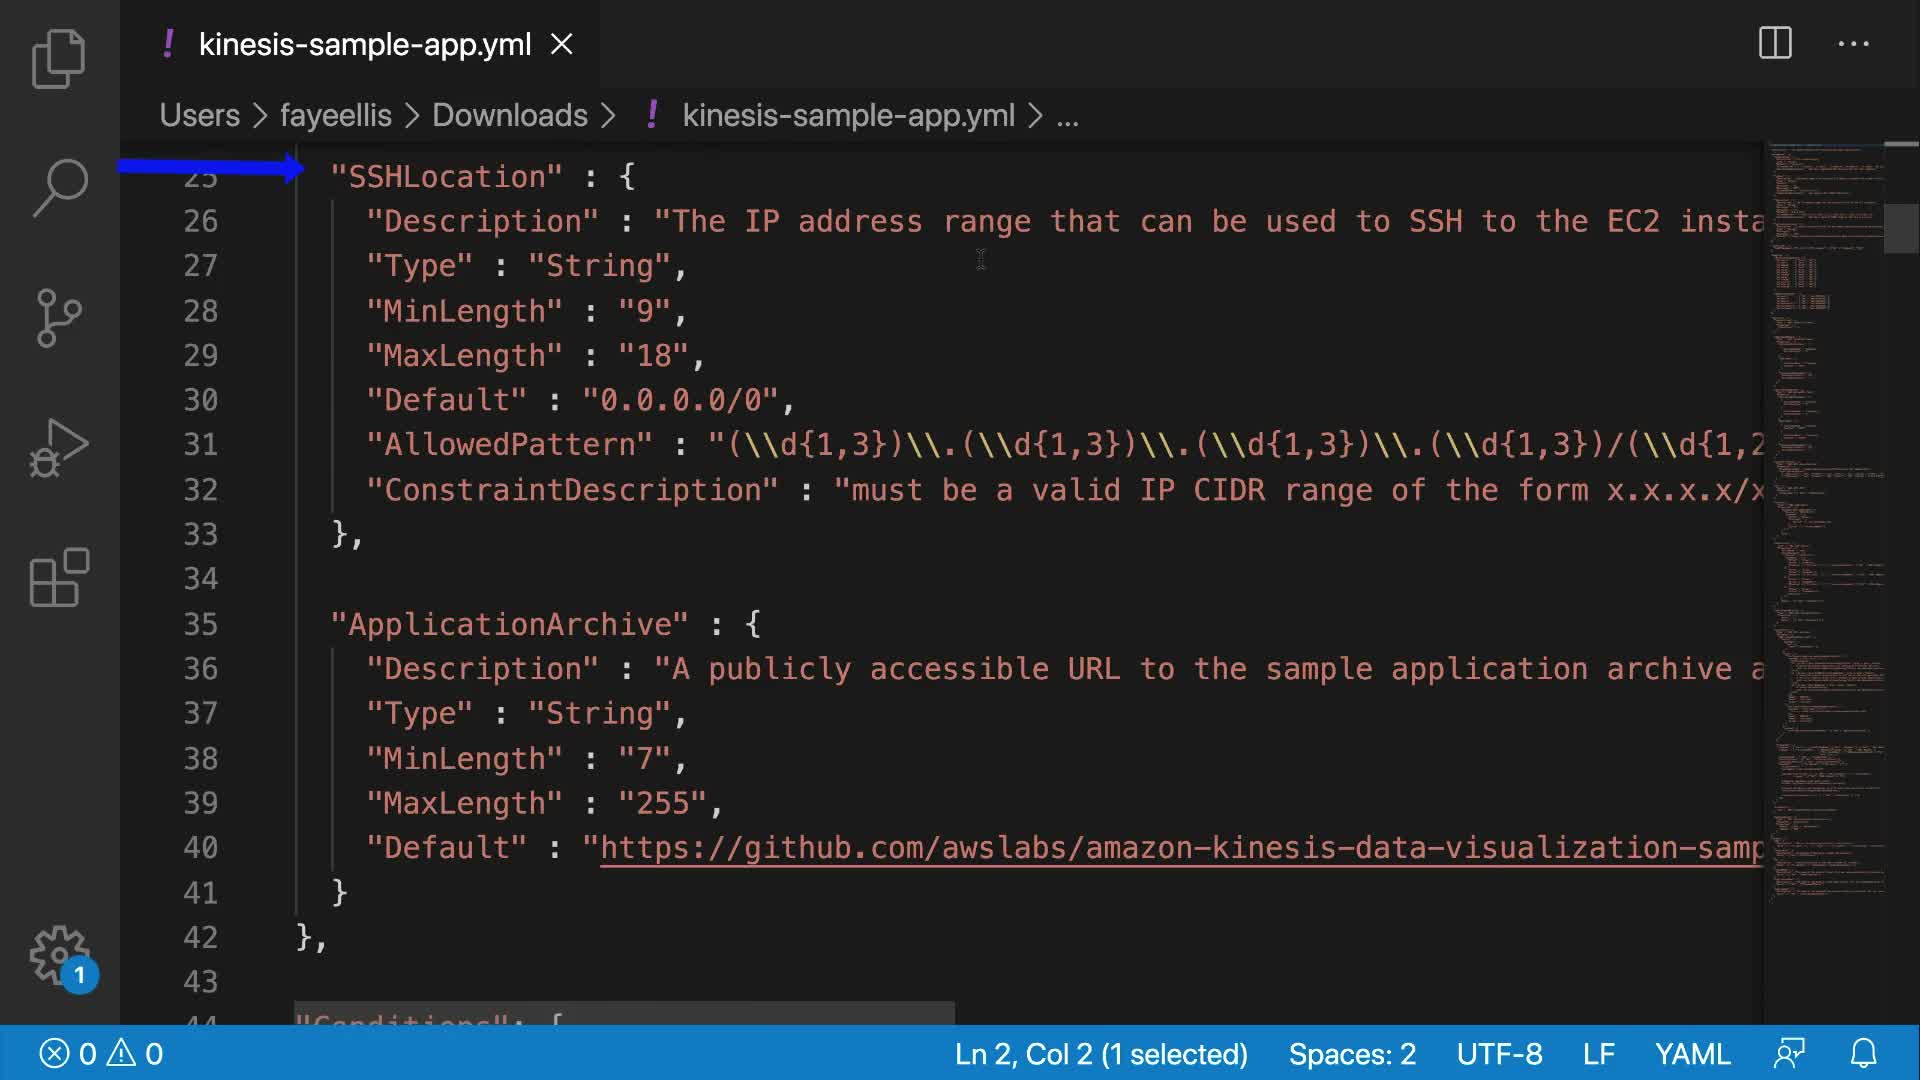The height and width of the screenshot is (1080, 1920).
Task: Select the kinesis-sample-app.yml editor tab
Action: tap(364, 45)
